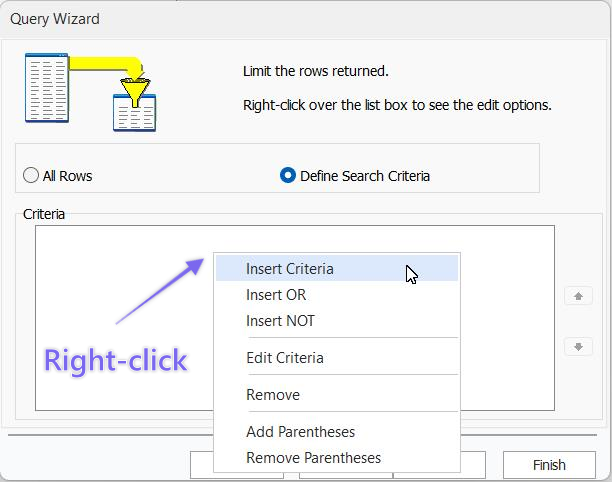612x482 pixels.
Task: Choose Insert OR in the context menu
Action: pos(276,295)
